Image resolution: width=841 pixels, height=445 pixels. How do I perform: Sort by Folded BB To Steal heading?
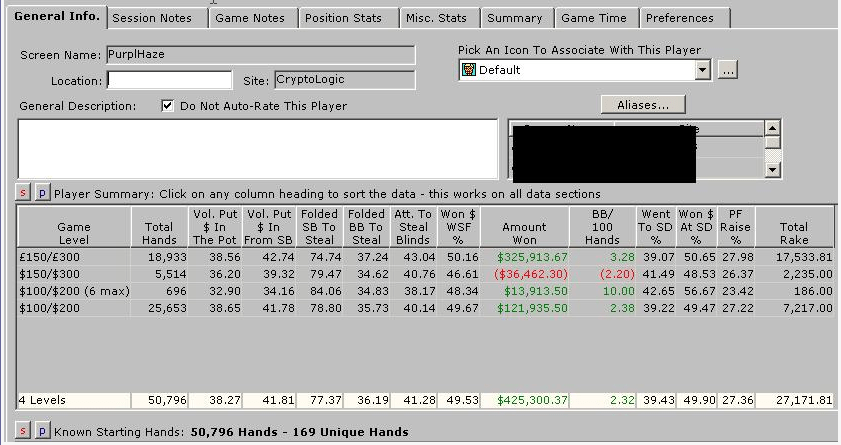tap(366, 227)
